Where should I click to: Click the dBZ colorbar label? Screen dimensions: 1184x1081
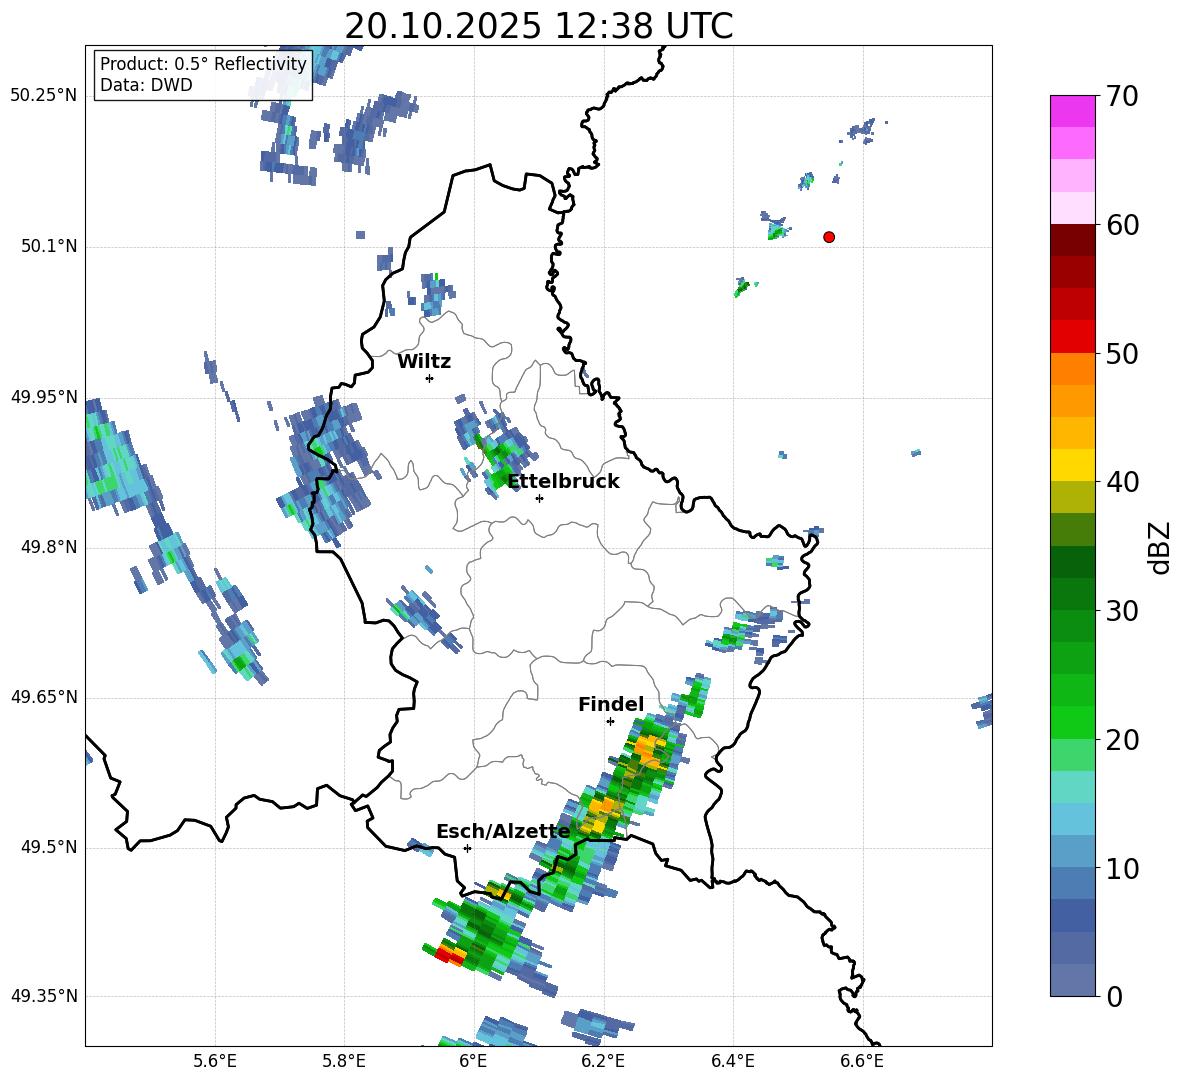pyautogui.click(x=1161, y=548)
